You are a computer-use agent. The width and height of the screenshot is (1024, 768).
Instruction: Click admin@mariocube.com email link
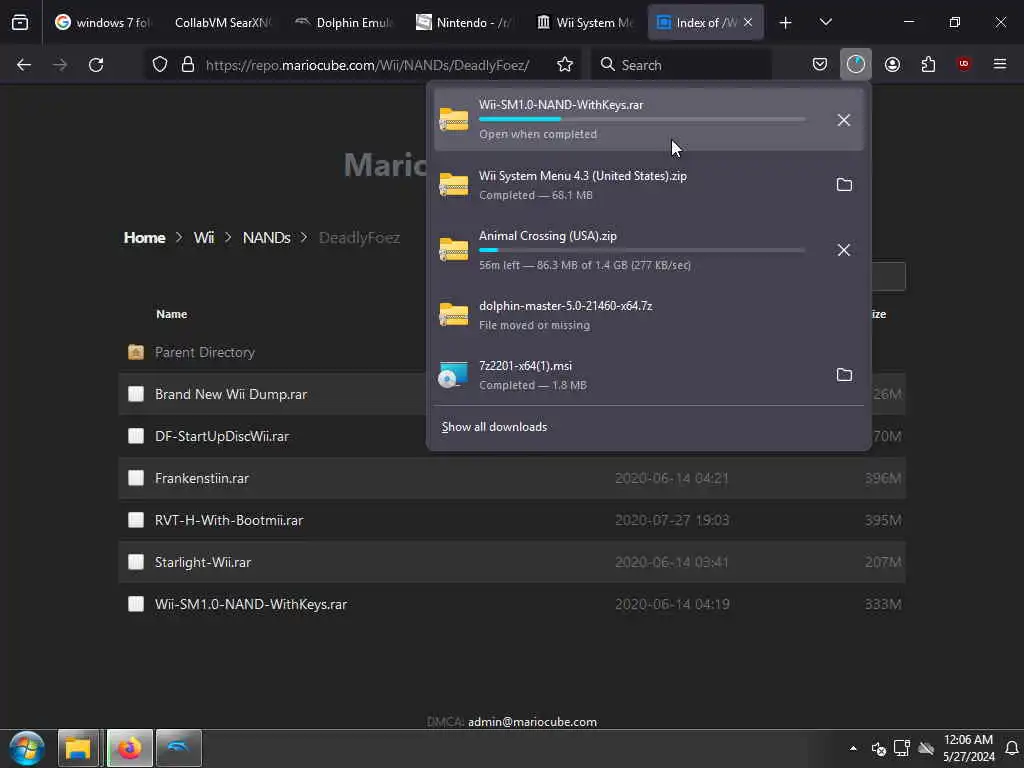point(532,722)
